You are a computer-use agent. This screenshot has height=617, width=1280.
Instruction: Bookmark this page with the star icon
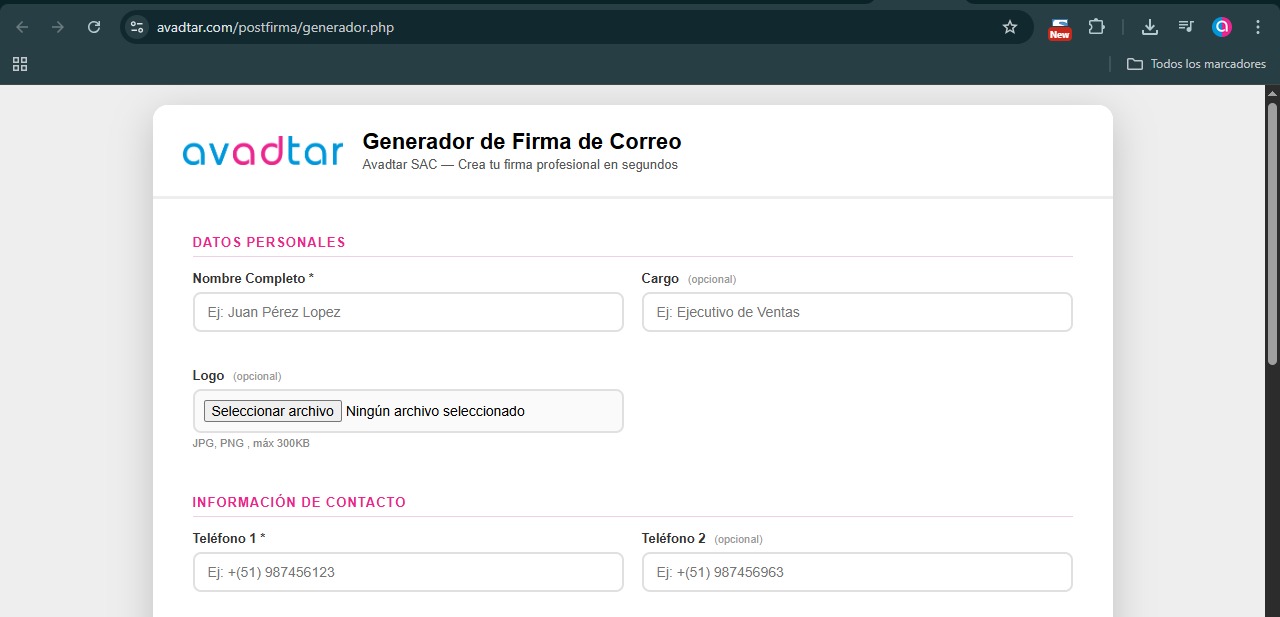(1010, 27)
